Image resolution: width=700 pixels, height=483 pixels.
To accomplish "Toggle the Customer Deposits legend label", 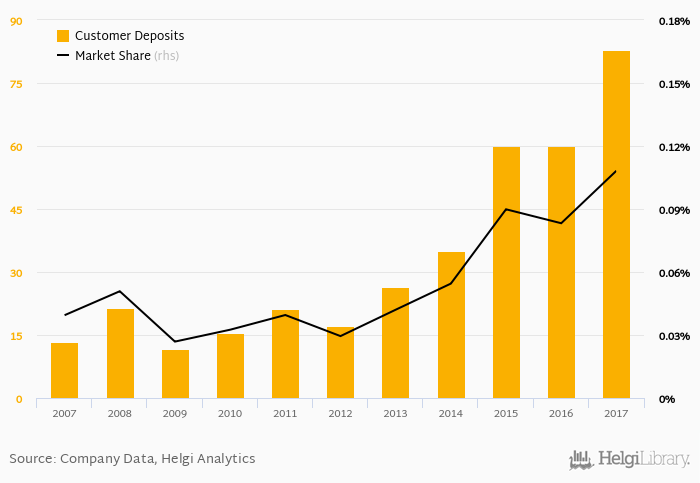I will click(129, 36).
